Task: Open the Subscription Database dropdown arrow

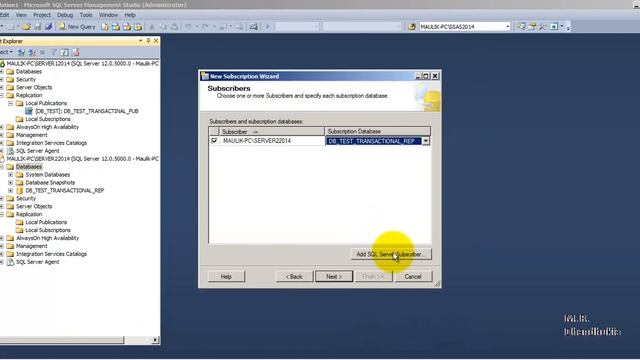Action: coord(426,141)
